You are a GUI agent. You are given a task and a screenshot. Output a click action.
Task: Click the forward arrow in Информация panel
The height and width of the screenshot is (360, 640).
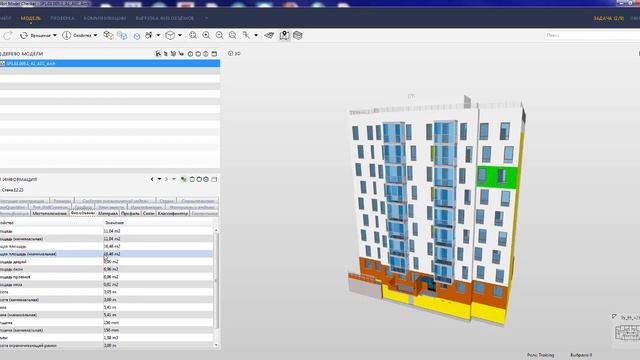[167, 179]
